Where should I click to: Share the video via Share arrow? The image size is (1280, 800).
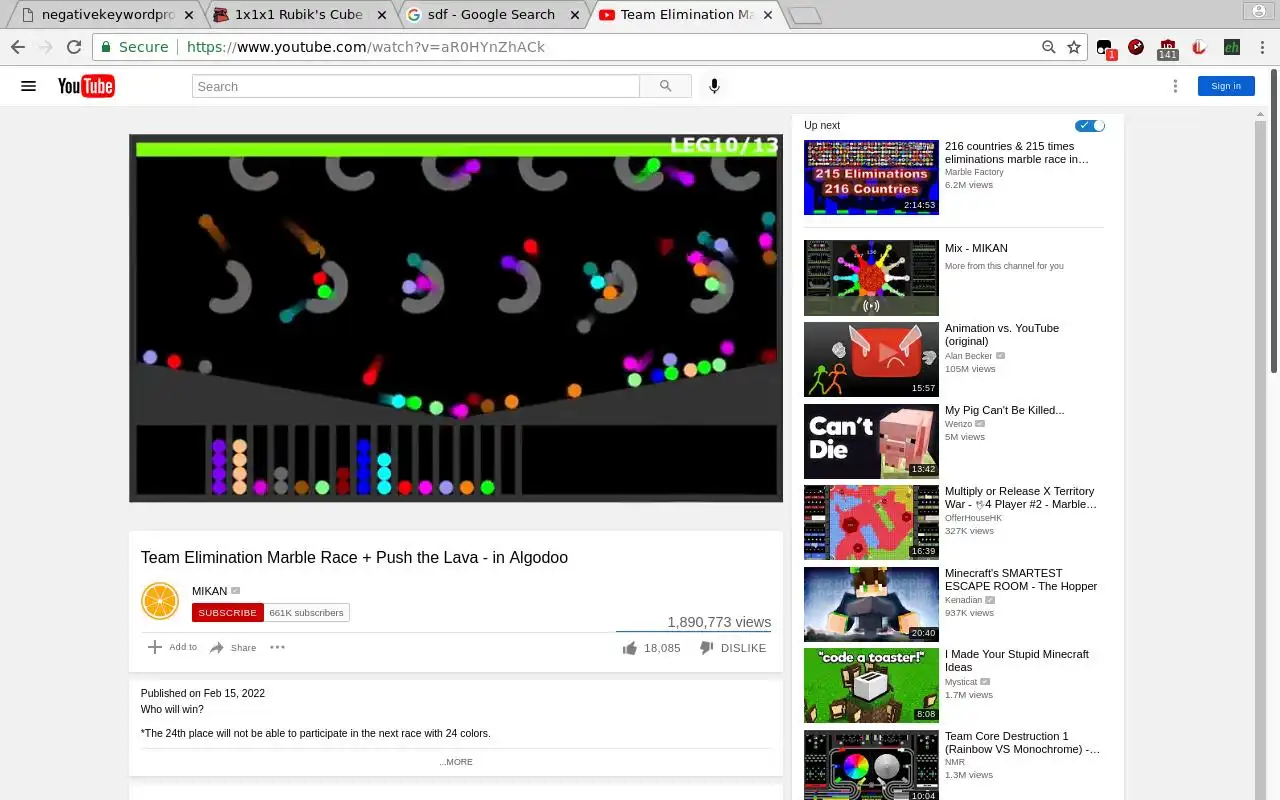(217, 648)
